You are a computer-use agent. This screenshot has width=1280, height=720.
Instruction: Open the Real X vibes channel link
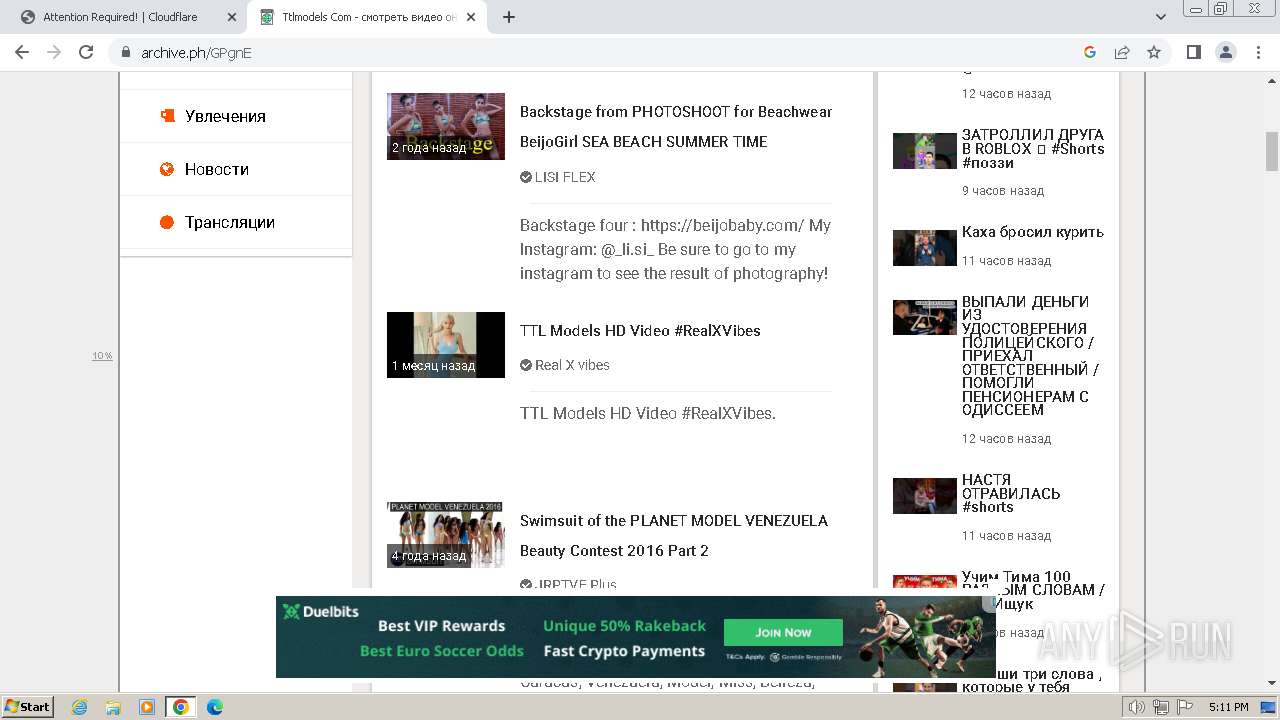click(572, 365)
